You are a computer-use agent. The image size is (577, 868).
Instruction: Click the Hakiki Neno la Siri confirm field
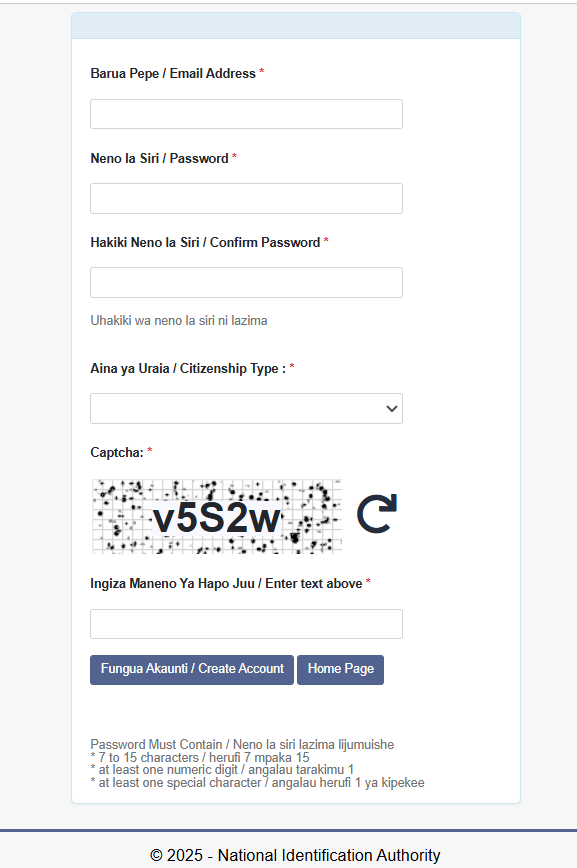pyautogui.click(x=246, y=282)
